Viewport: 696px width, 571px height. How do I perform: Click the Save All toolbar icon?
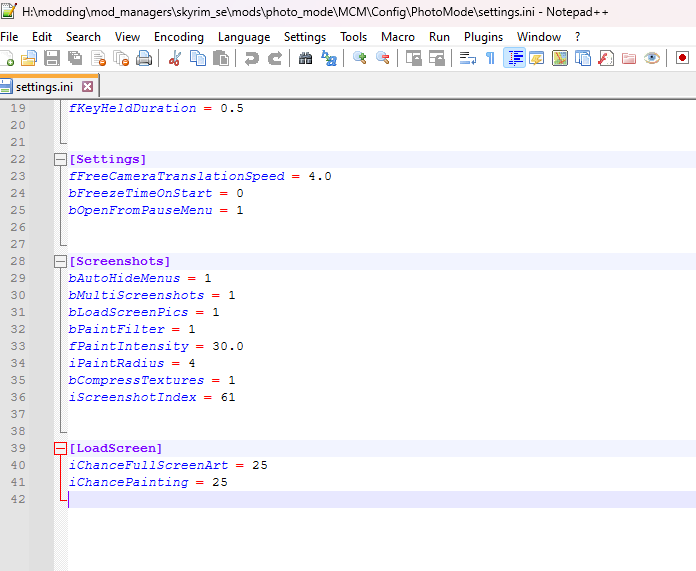coord(75,58)
